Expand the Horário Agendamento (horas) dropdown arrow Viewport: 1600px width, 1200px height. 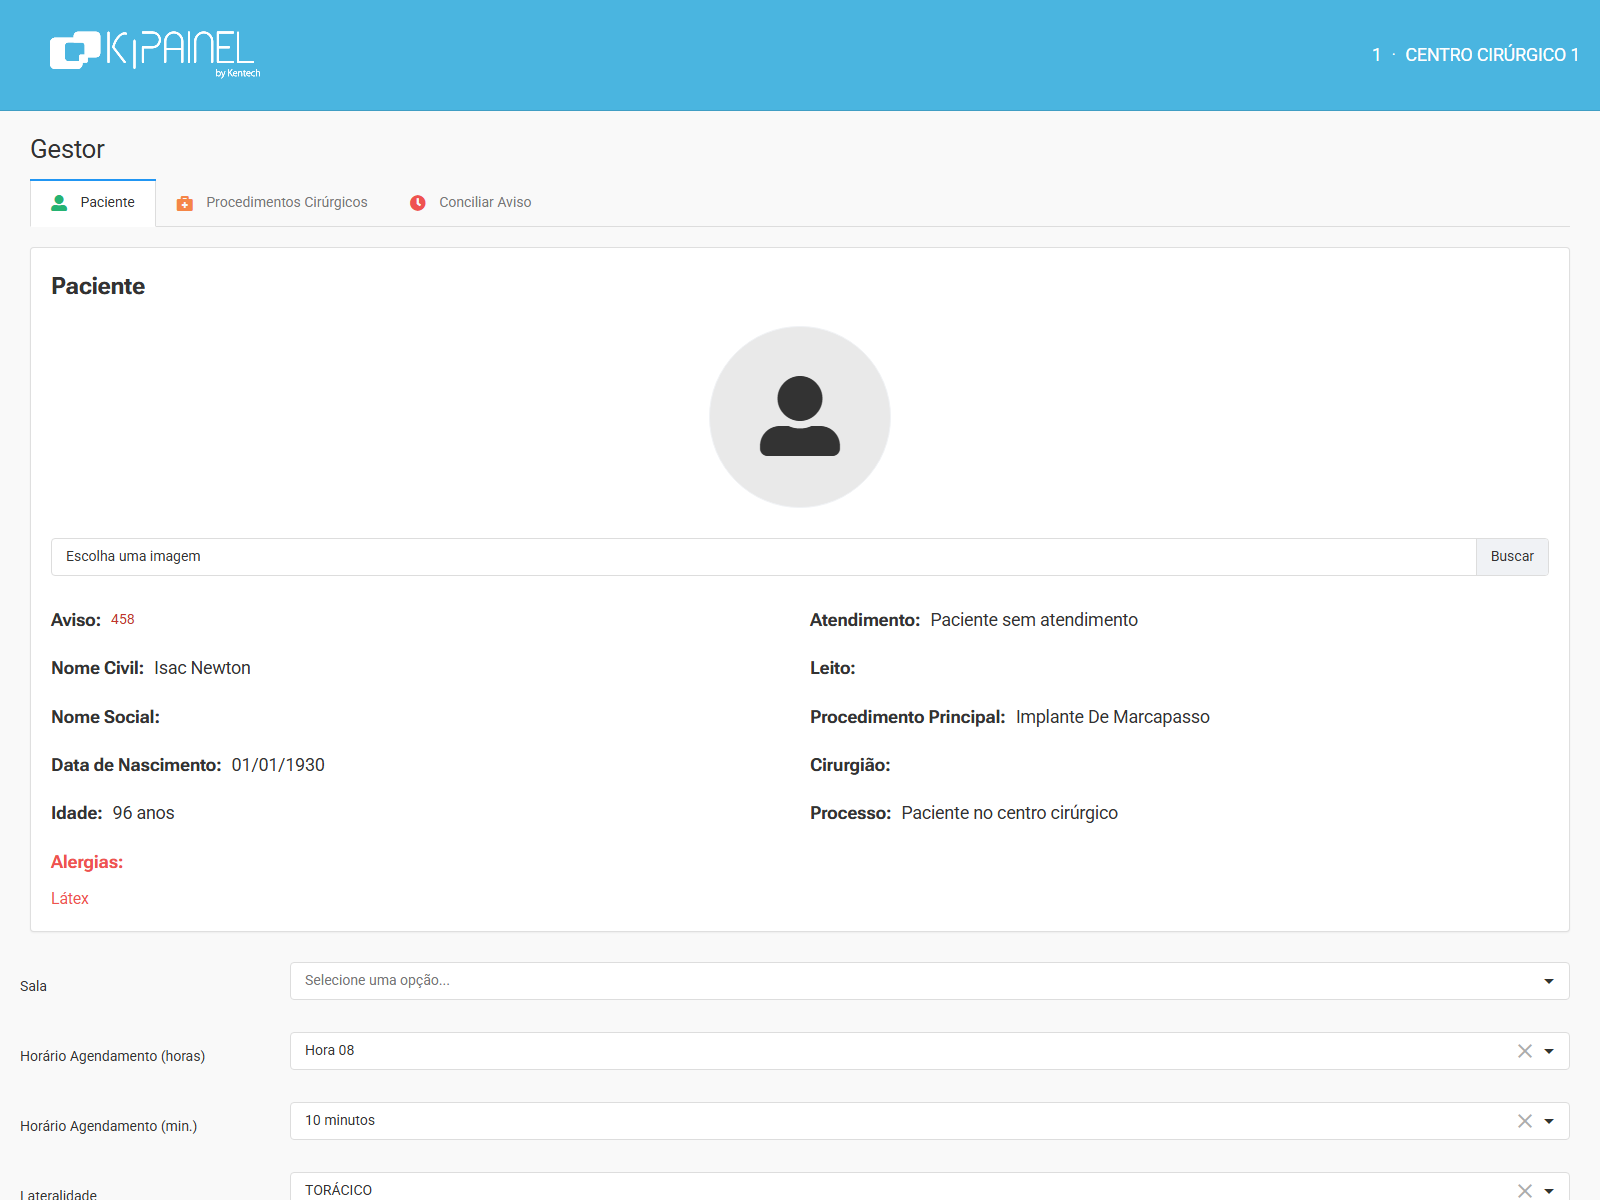(1549, 1051)
